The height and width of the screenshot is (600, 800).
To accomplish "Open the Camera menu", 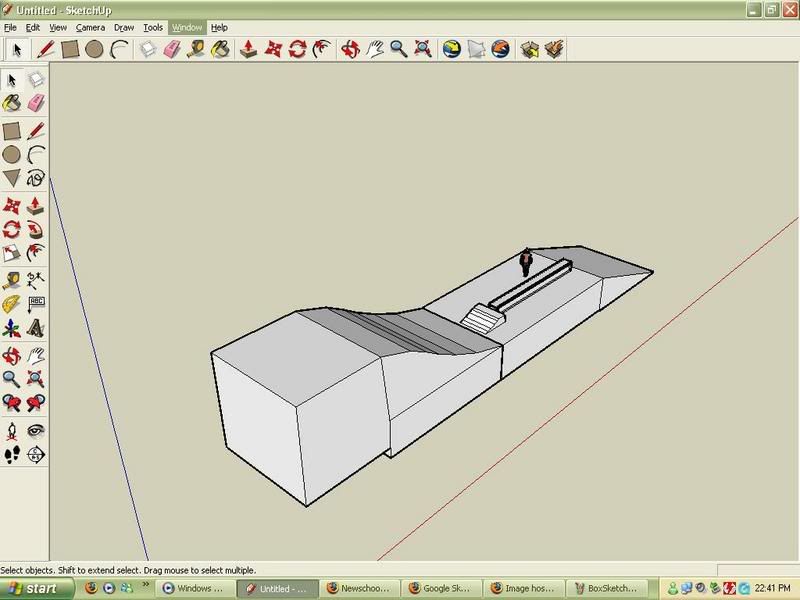I will (90, 28).
